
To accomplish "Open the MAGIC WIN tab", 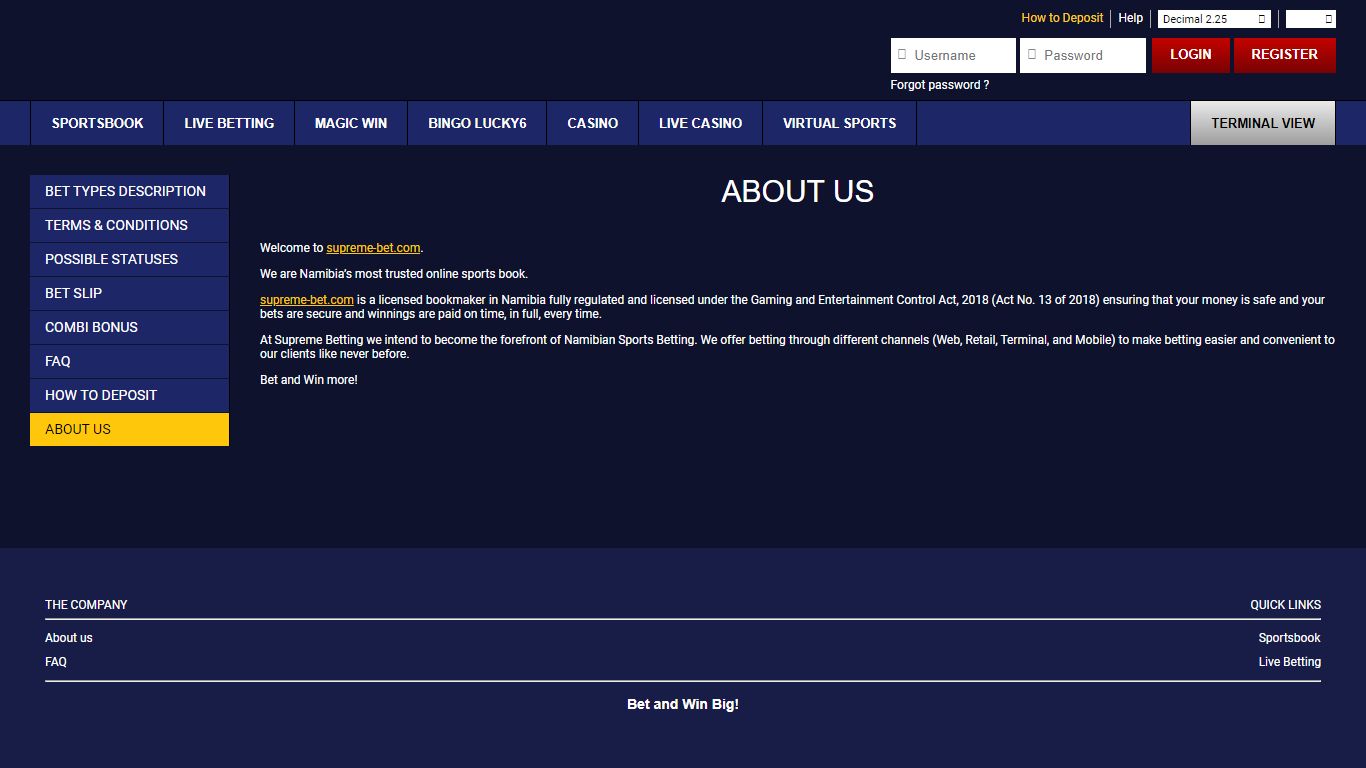I will (x=351, y=123).
